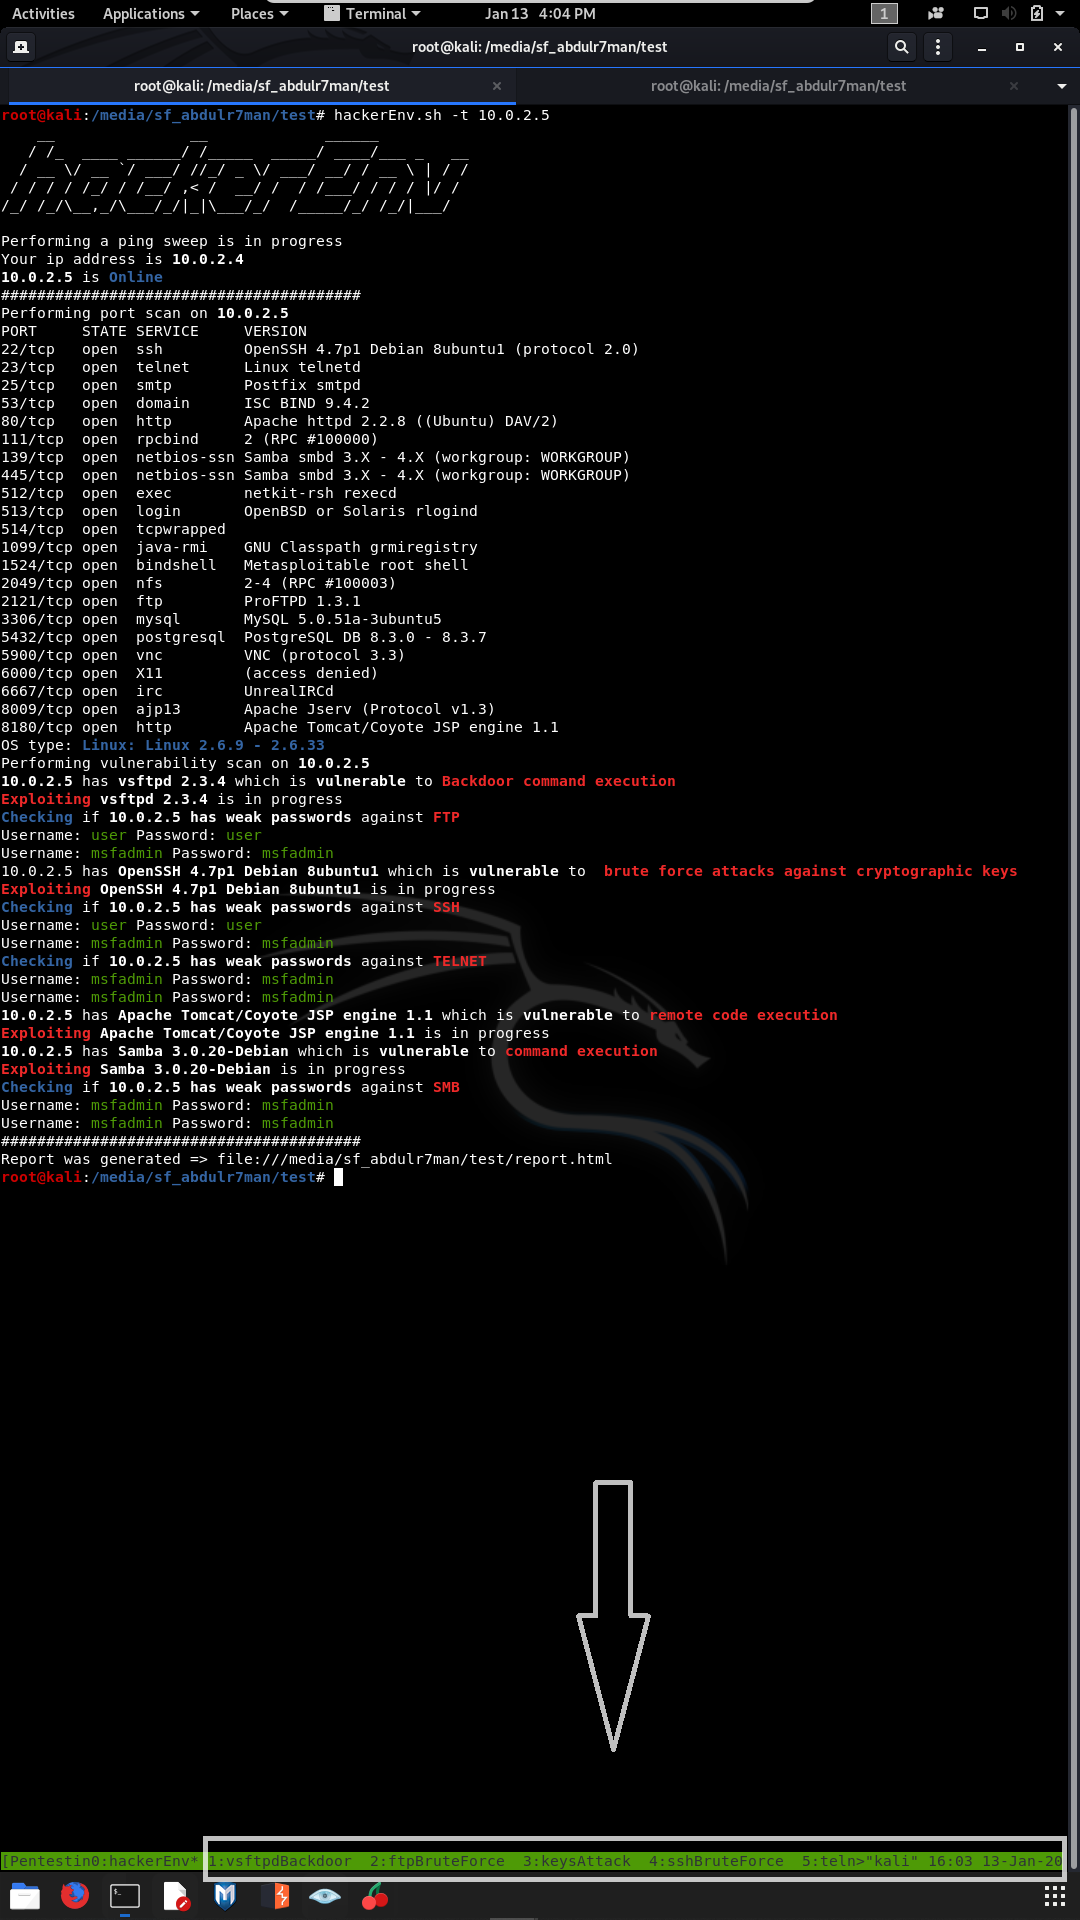The height and width of the screenshot is (1920, 1080).
Task: Open workspace indicator number 1
Action: coord(884,13)
